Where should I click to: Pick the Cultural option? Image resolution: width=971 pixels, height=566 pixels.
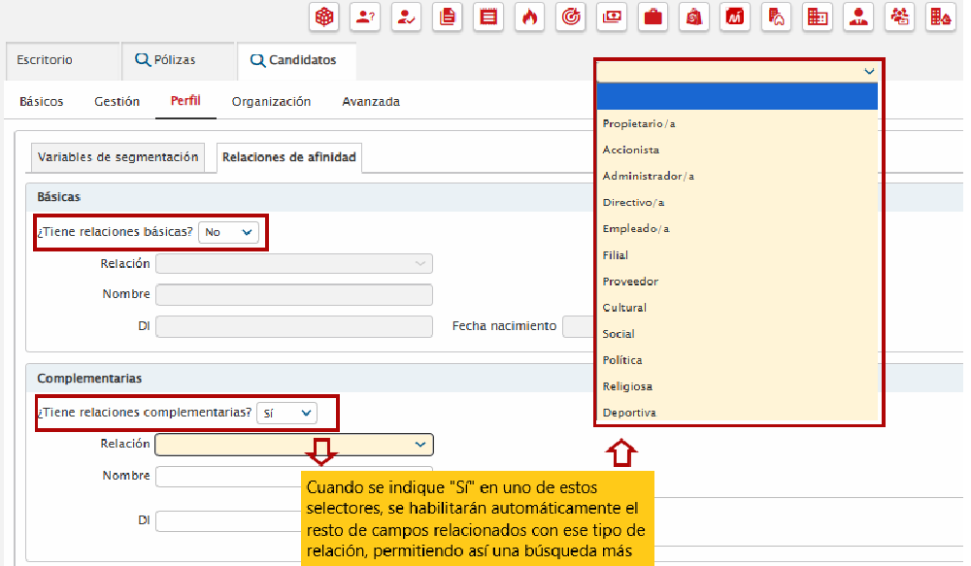[x=737, y=308]
